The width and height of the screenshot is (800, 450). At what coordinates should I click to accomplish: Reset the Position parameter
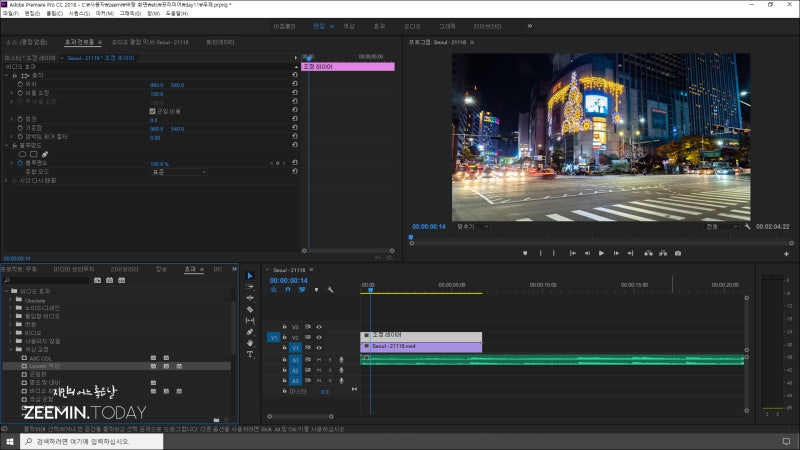click(x=295, y=84)
